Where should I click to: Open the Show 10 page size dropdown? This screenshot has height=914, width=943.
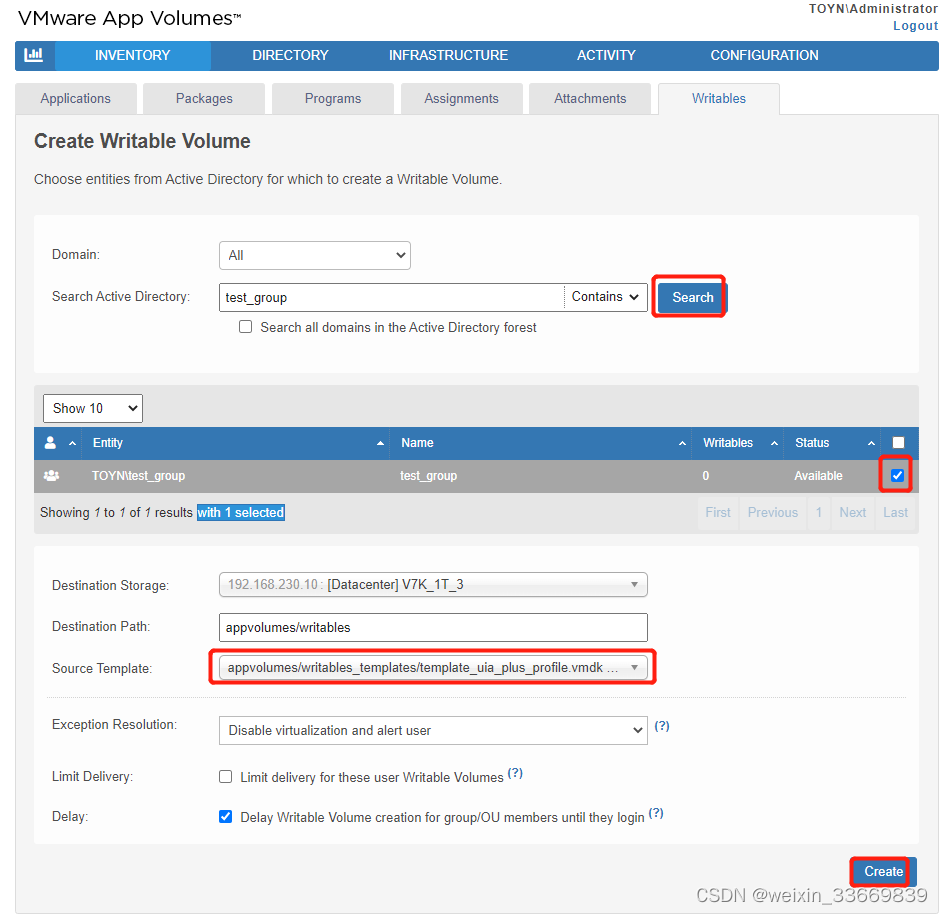click(93, 408)
